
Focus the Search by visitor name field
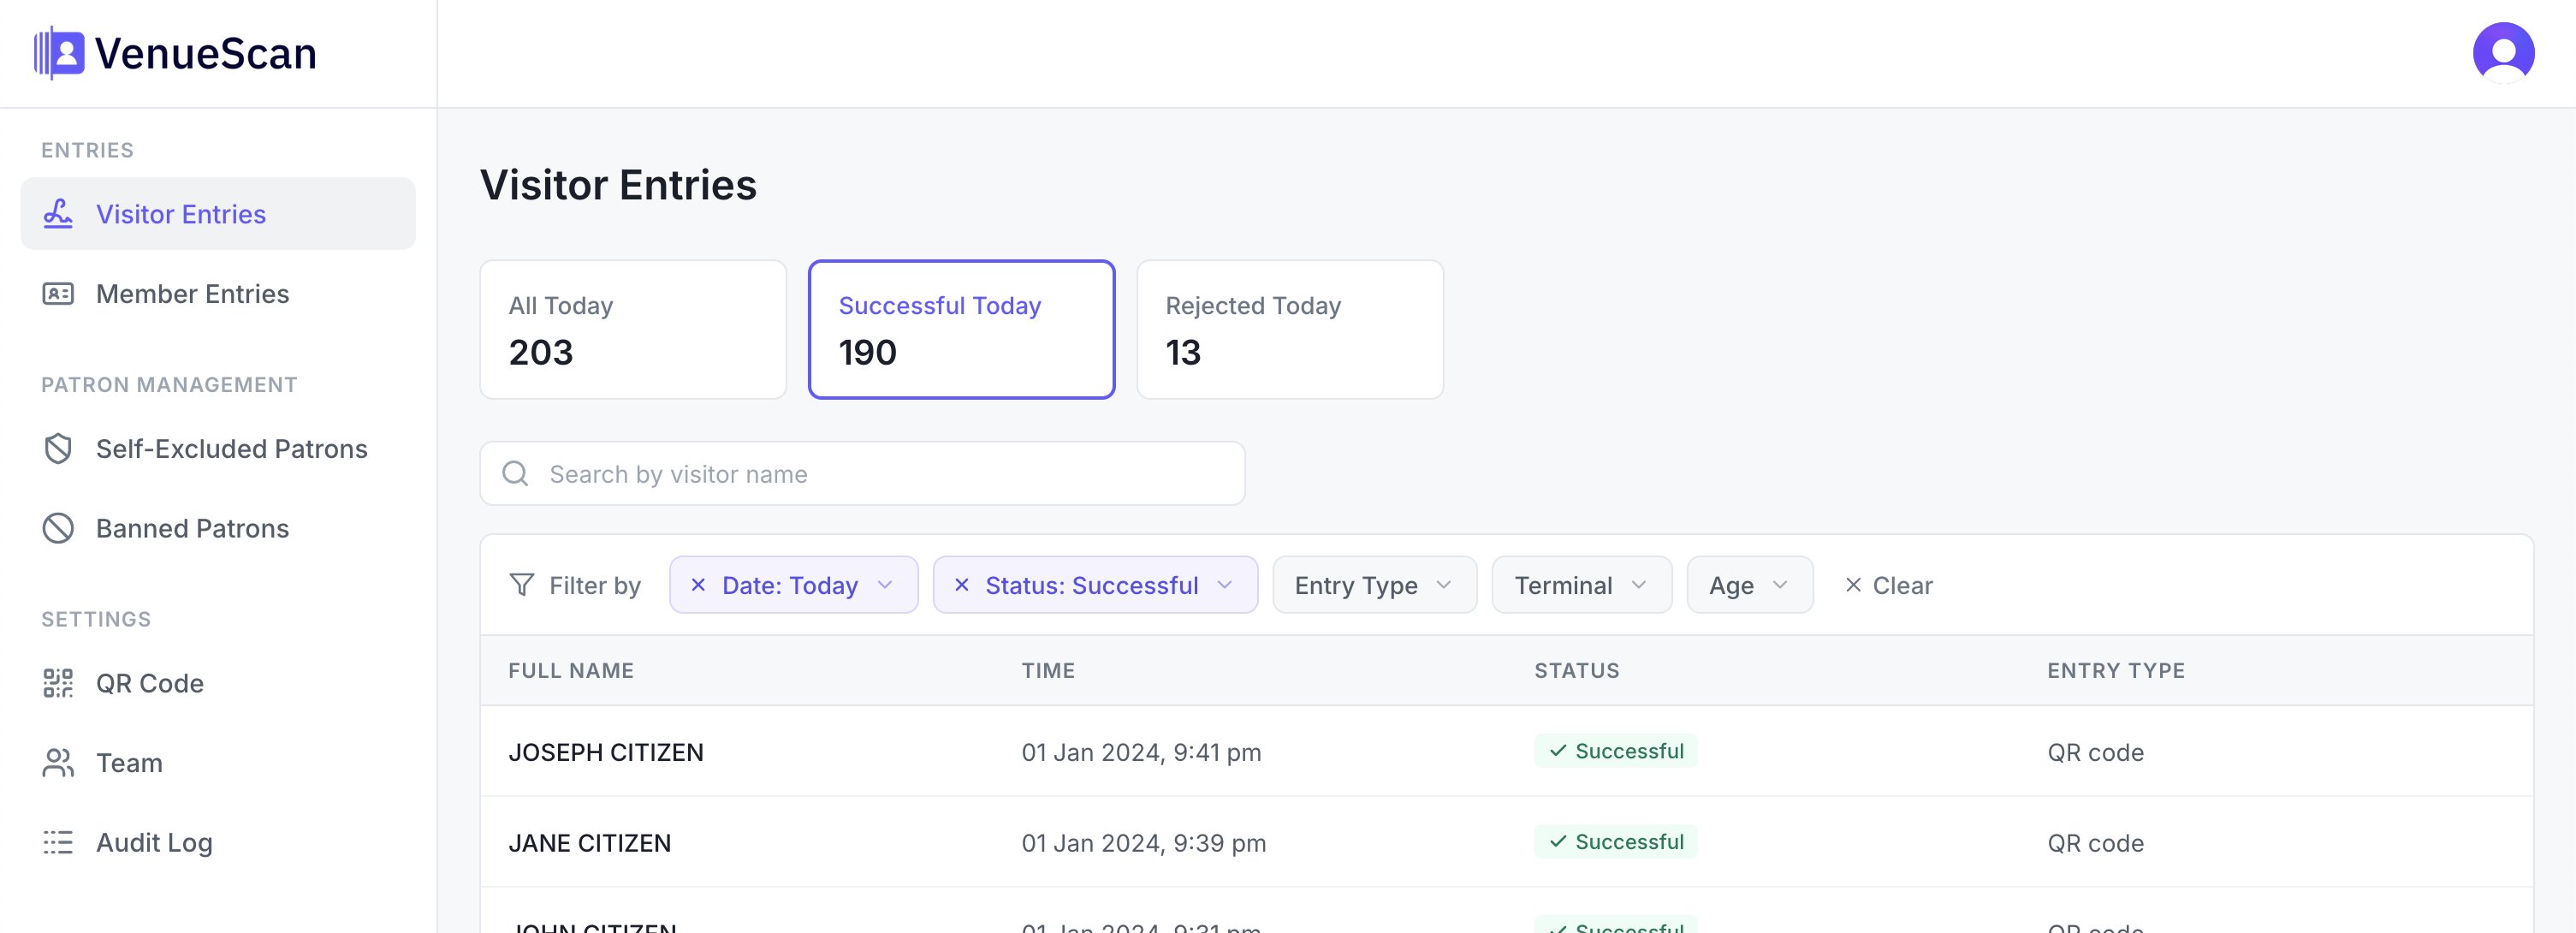pos(862,473)
